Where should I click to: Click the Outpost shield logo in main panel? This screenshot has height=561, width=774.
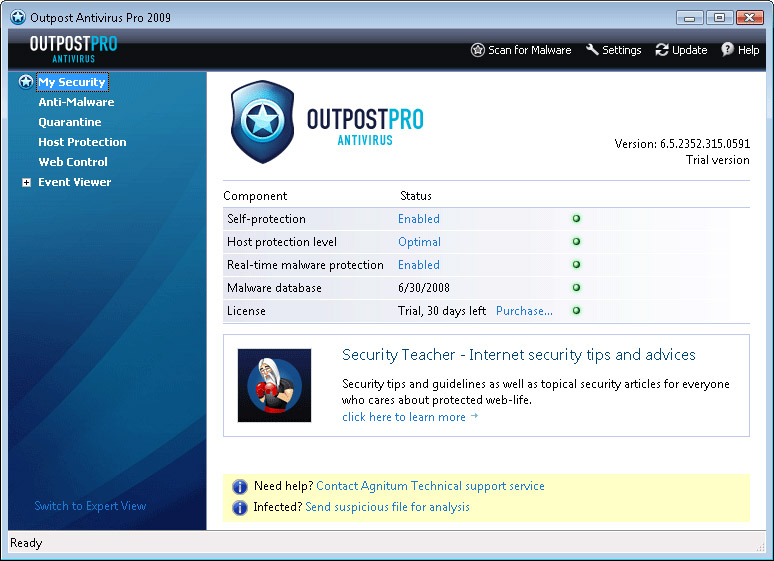coord(263,121)
